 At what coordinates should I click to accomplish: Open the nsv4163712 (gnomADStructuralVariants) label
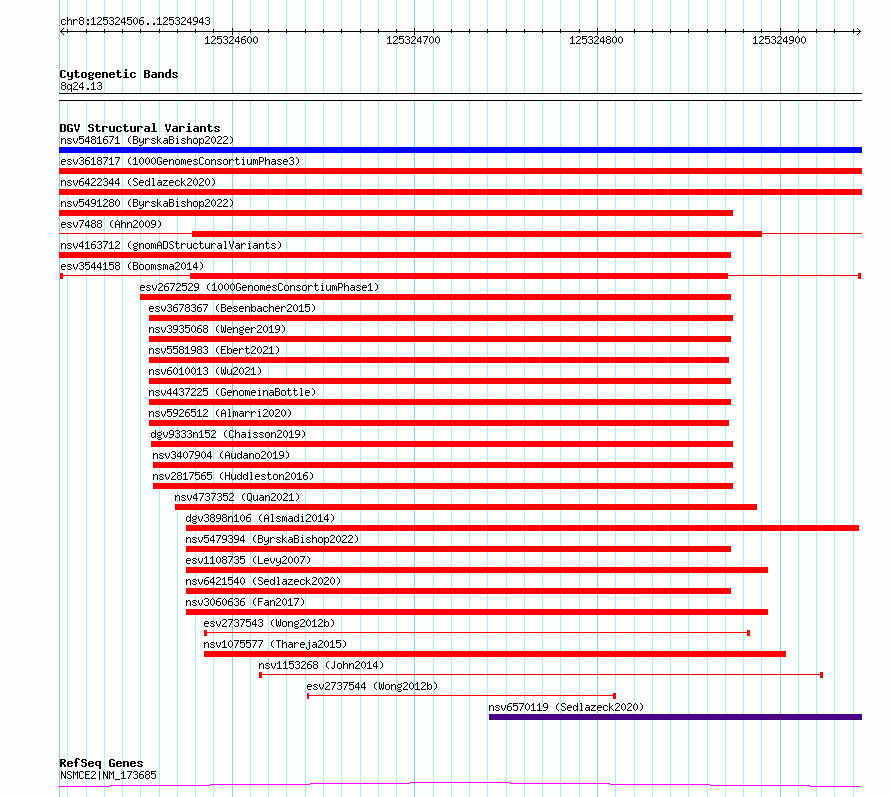coord(171,245)
